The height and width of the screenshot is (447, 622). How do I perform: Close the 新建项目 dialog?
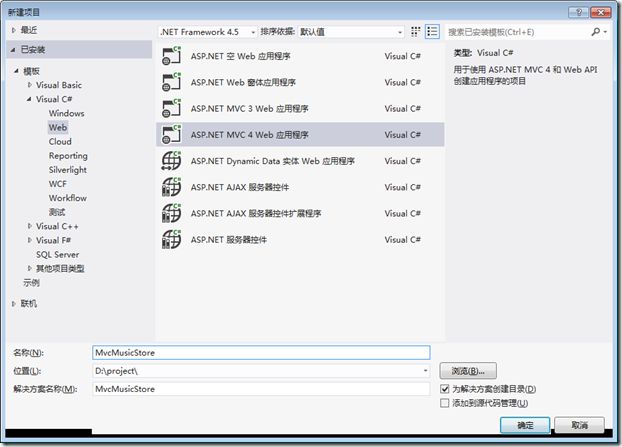pos(601,12)
